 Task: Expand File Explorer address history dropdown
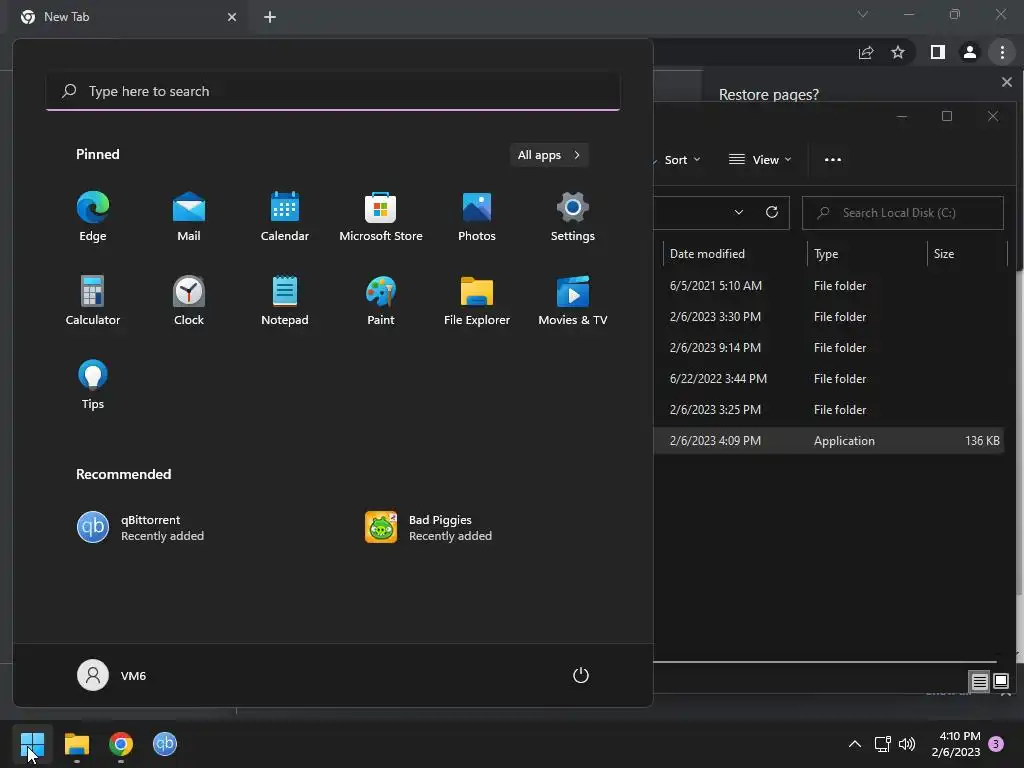click(x=739, y=212)
